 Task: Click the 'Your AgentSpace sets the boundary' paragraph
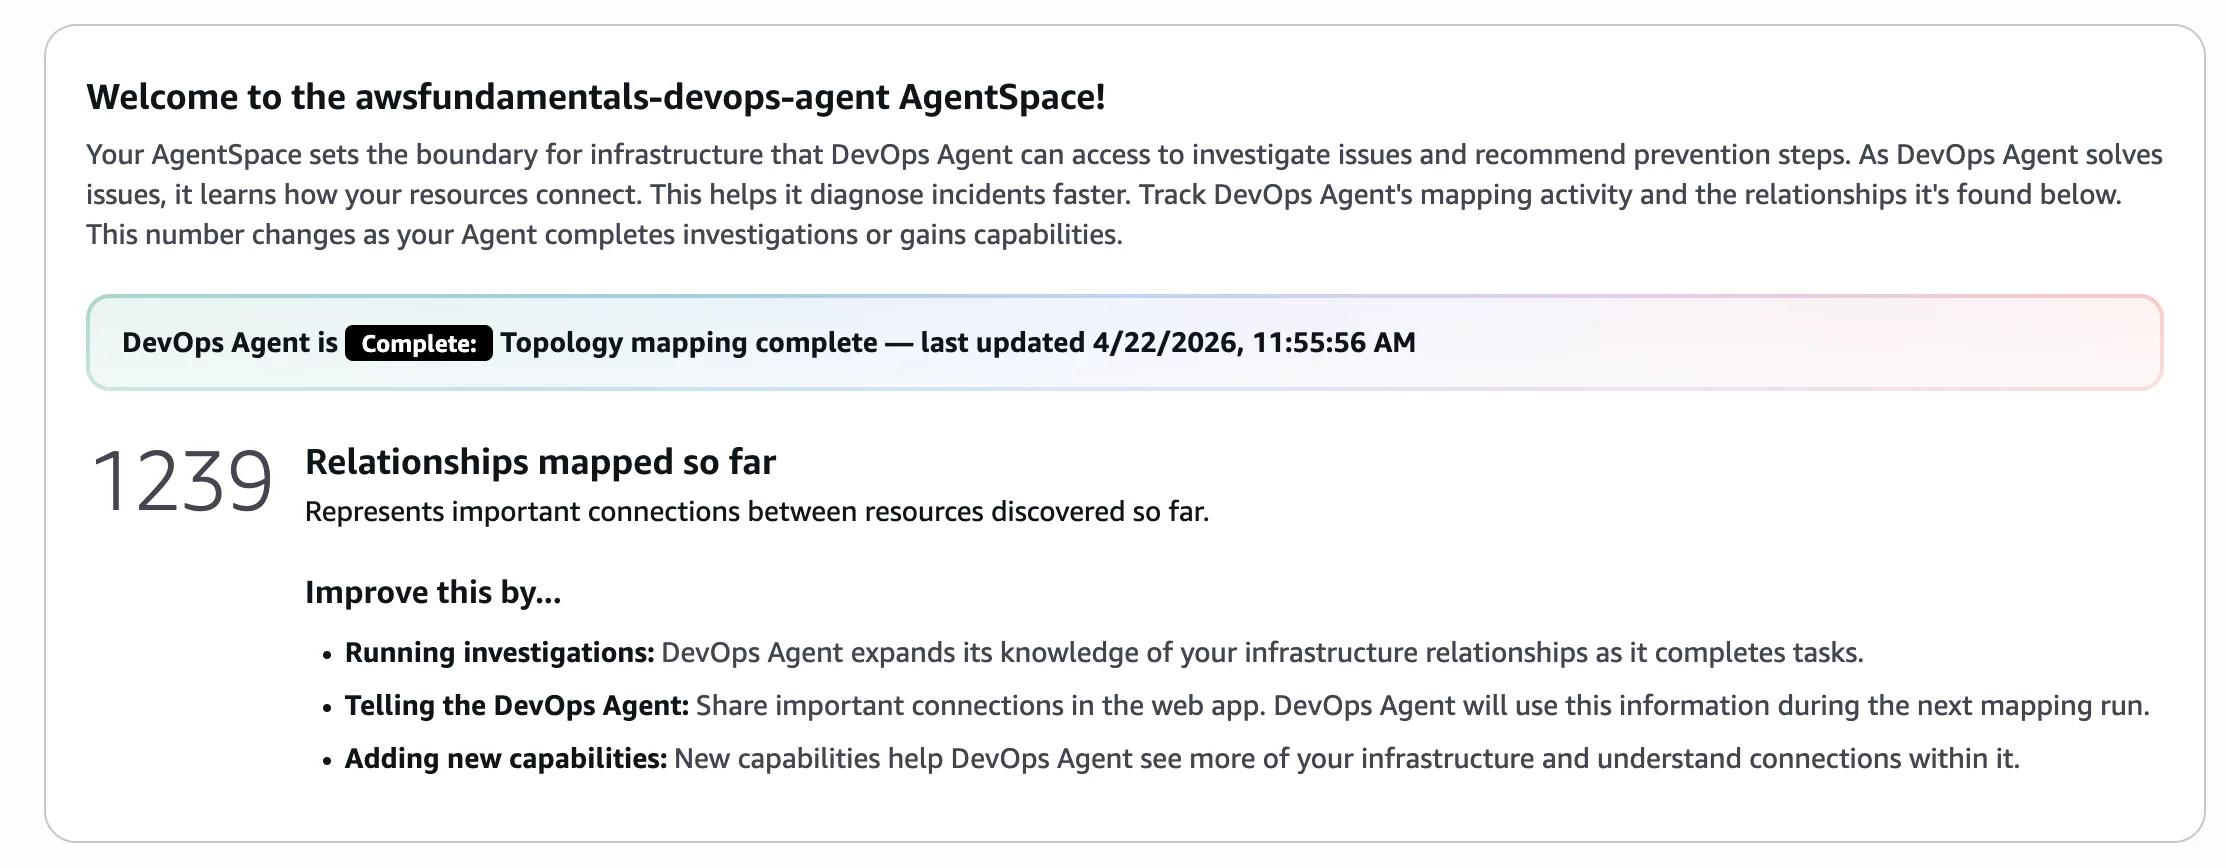click(x=1124, y=194)
